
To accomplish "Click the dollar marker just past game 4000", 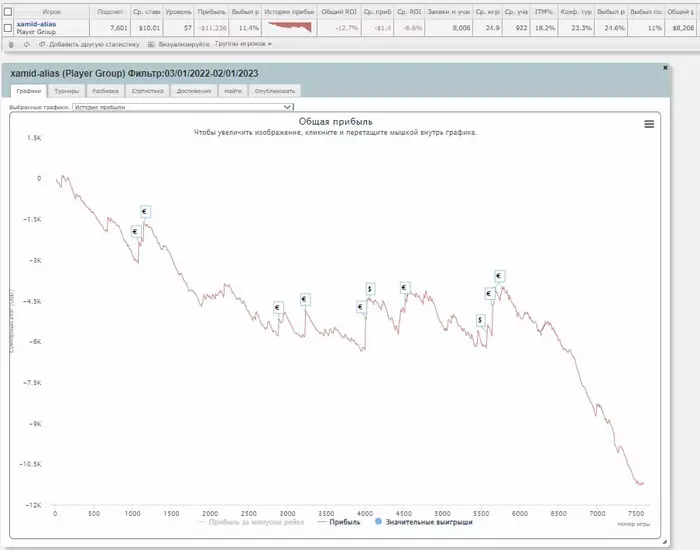I will (x=370, y=289).
